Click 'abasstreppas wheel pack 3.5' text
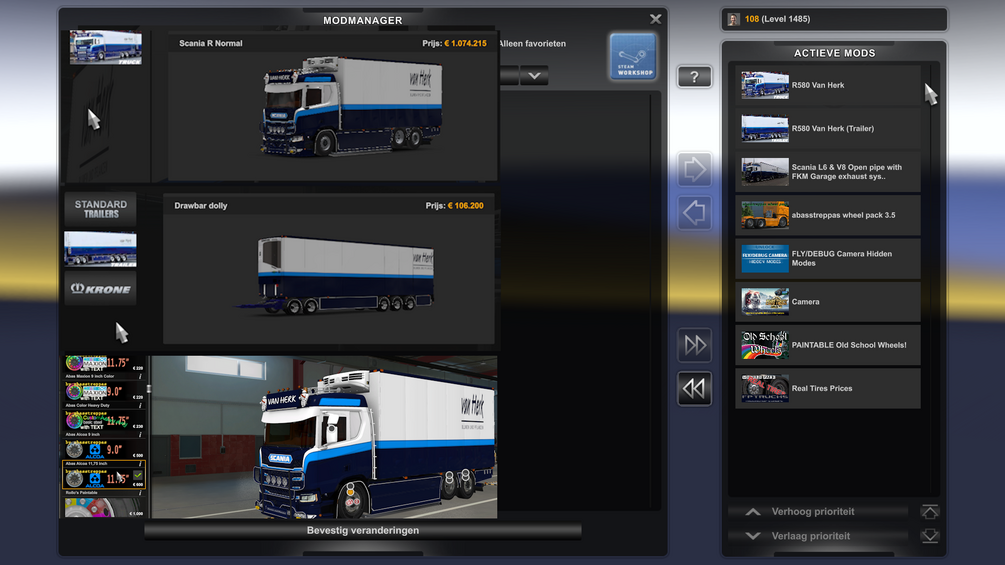The width and height of the screenshot is (1005, 565). [x=843, y=215]
